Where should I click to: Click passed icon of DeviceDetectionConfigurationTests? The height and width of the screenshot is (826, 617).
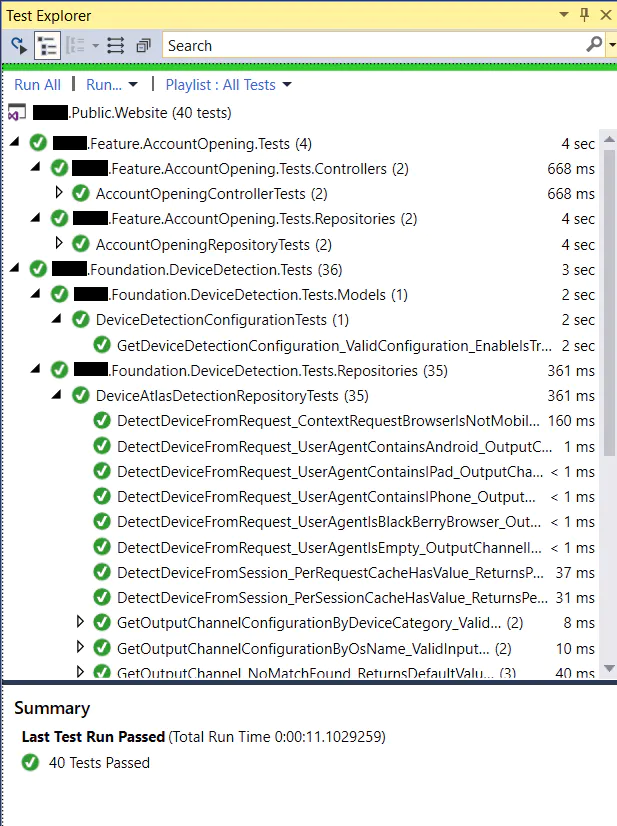81,320
